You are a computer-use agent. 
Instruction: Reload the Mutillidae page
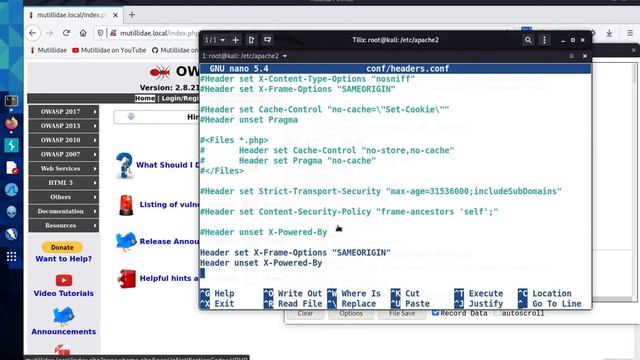point(66,33)
